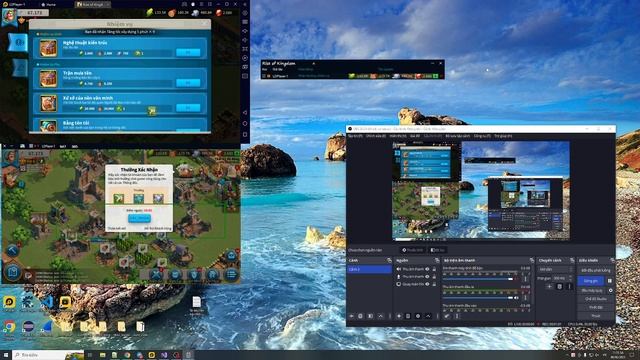This screenshot has height=360, width=640.
Task: Adjust the second mixer channel volume slider
Action: tap(478, 298)
